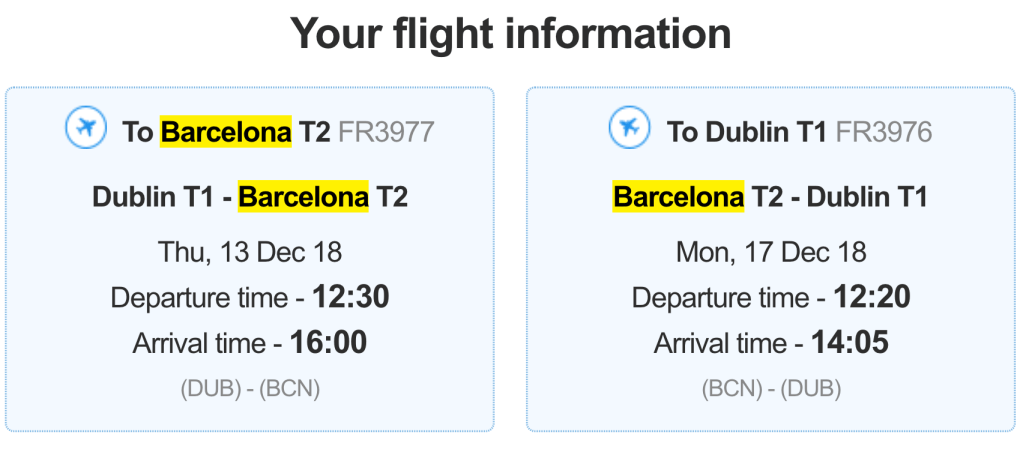The height and width of the screenshot is (449, 1023).
Task: Click the plane icon beside To Barcelona T2
Action: click(x=86, y=128)
